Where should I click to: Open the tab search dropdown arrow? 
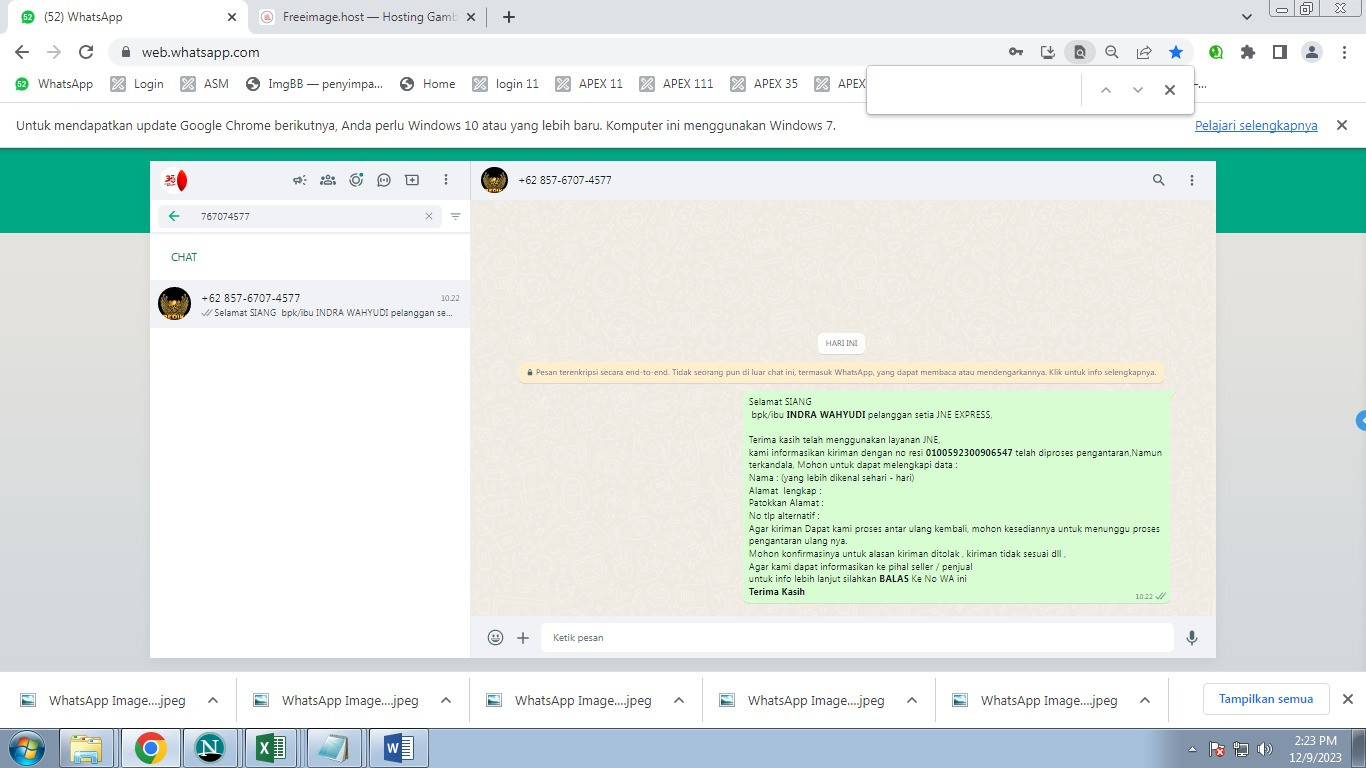(1246, 17)
